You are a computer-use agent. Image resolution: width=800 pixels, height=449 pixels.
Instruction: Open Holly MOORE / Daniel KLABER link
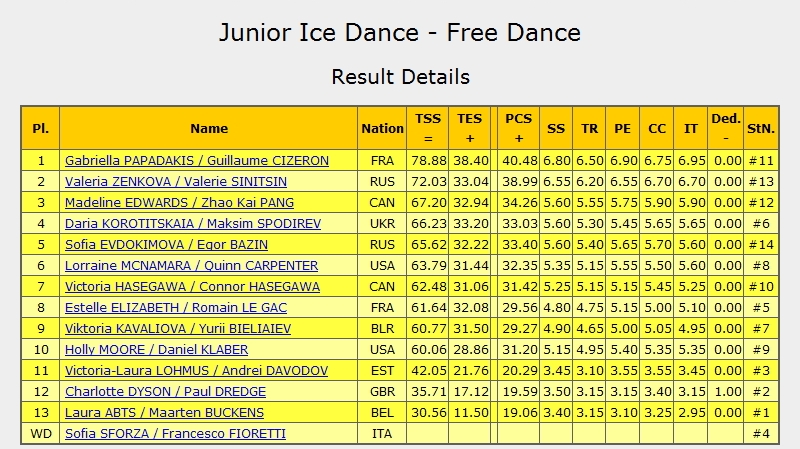157,349
